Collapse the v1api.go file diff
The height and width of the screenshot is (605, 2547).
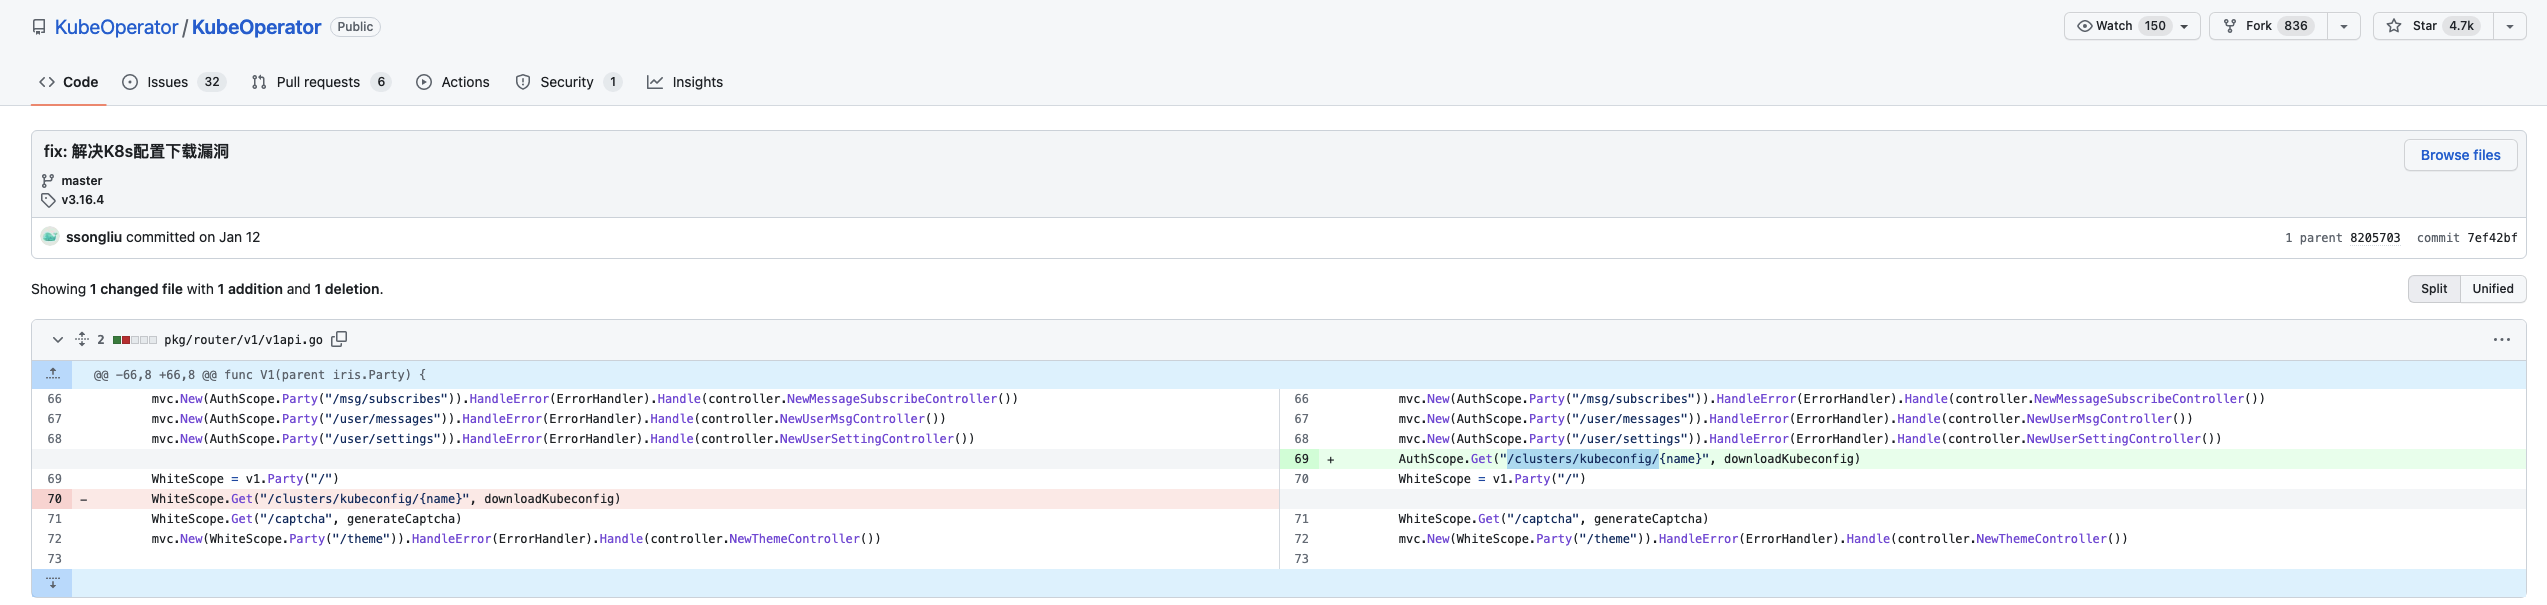click(x=58, y=340)
